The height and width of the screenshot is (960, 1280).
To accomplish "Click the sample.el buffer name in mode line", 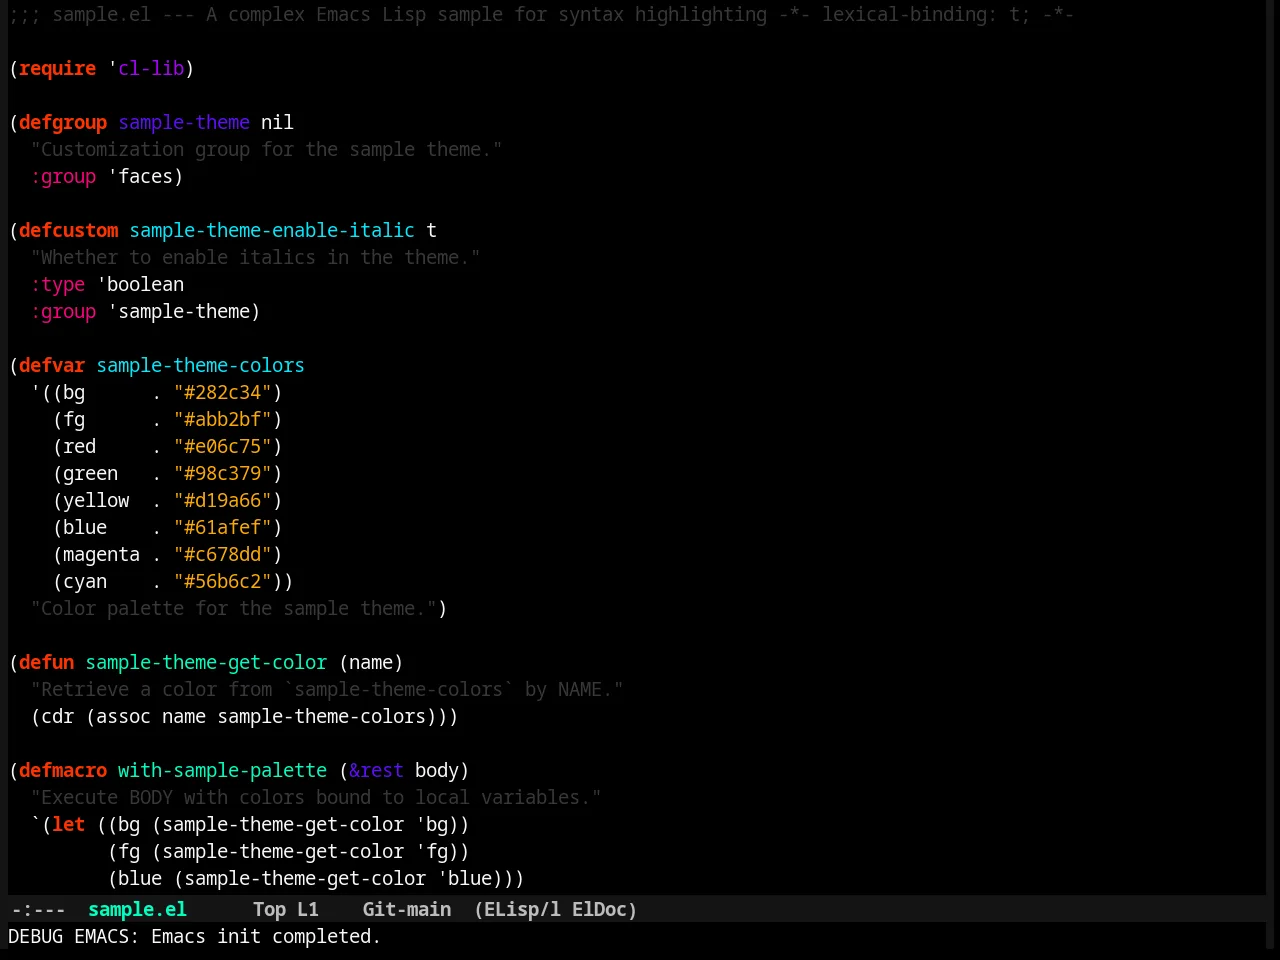I will (137, 909).
